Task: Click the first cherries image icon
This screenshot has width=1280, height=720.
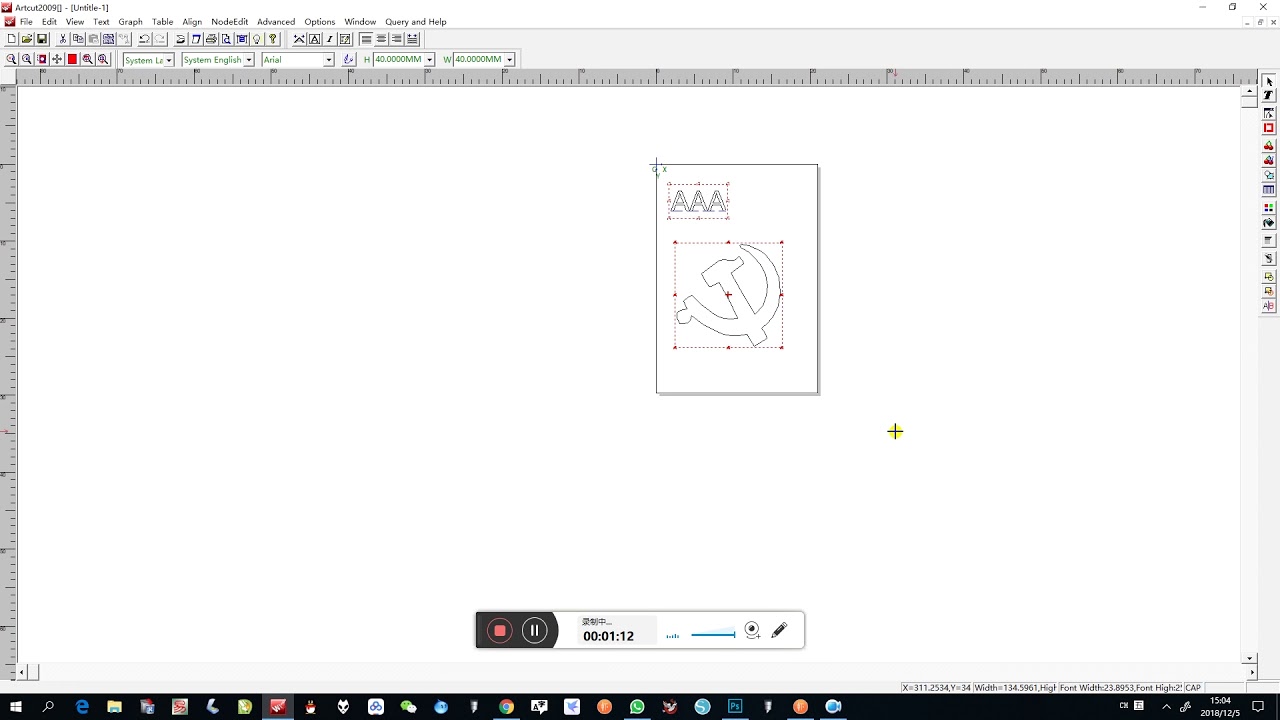Action: tap(1269, 145)
